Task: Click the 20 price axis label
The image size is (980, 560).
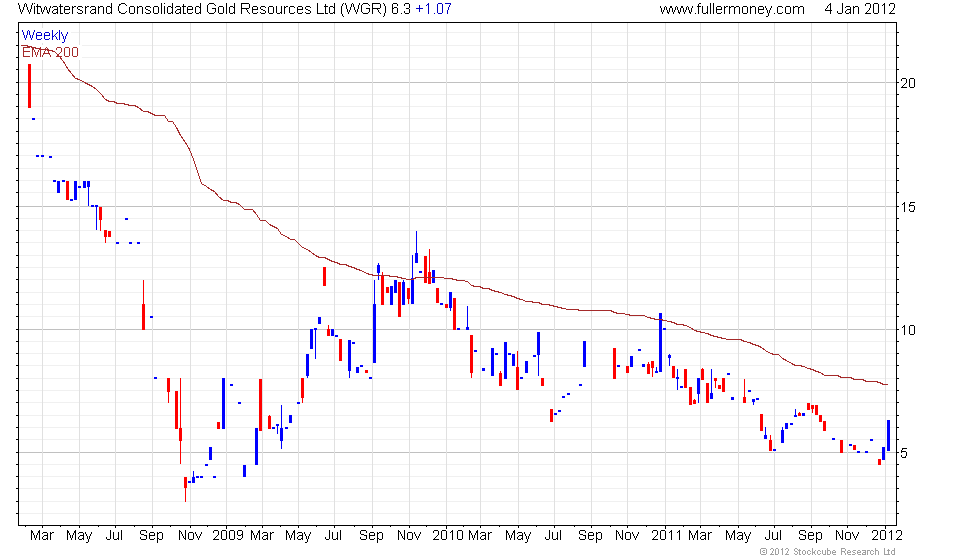Action: click(x=908, y=83)
